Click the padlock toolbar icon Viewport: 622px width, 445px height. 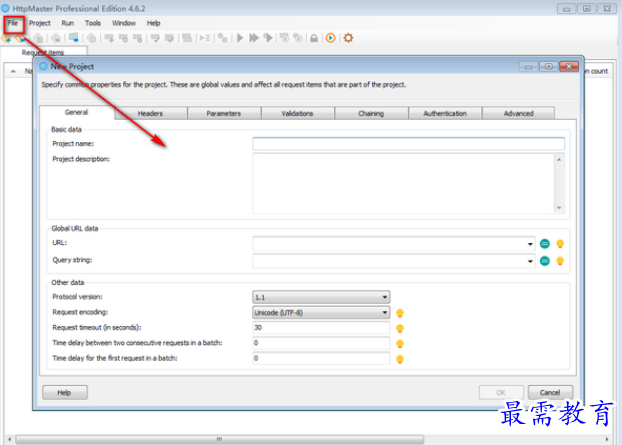pos(314,38)
